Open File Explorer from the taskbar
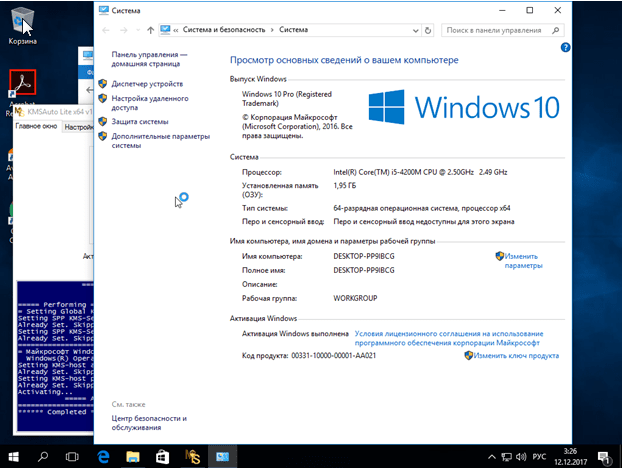This screenshot has width=622, height=468. pyautogui.click(x=131, y=456)
